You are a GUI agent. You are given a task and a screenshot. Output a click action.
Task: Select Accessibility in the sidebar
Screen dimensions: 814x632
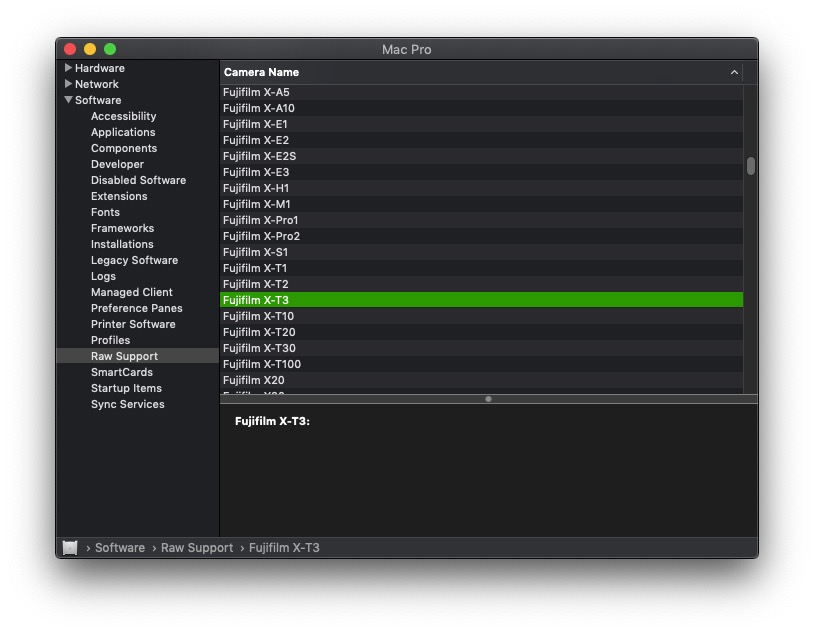pos(124,116)
